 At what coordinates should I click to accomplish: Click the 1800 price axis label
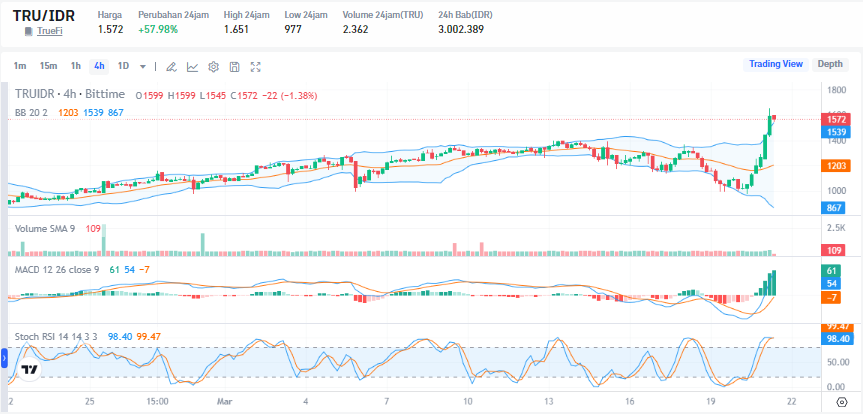click(x=836, y=90)
